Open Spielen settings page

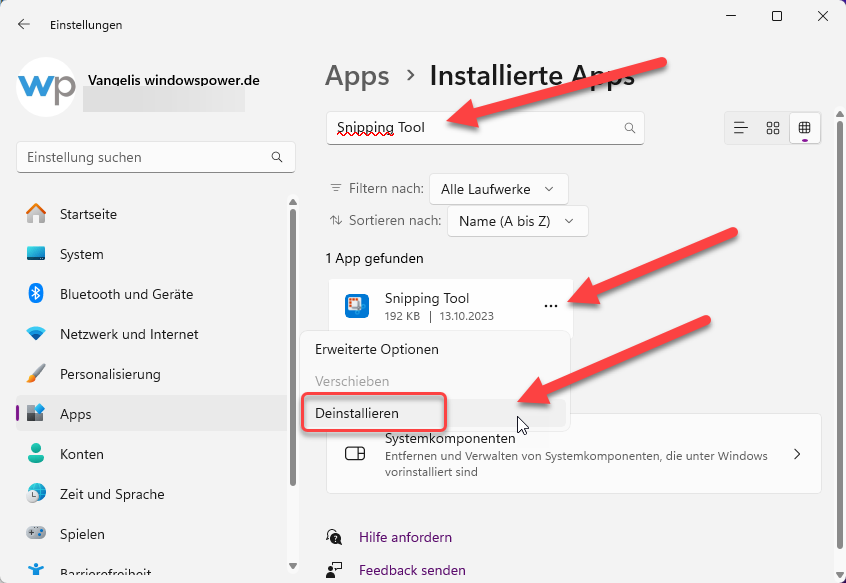(152, 533)
